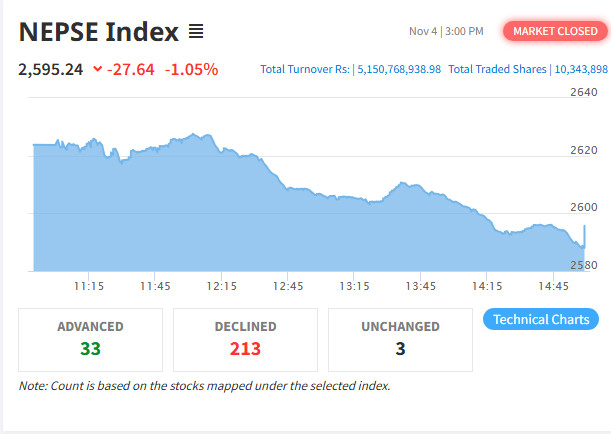Click the -27.64 point change figure
This screenshot has width=611, height=434.
coord(132,69)
